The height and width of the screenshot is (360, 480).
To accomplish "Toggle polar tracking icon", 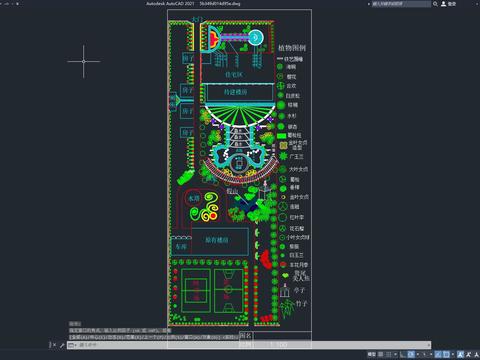I will pyautogui.click(x=411, y=354).
